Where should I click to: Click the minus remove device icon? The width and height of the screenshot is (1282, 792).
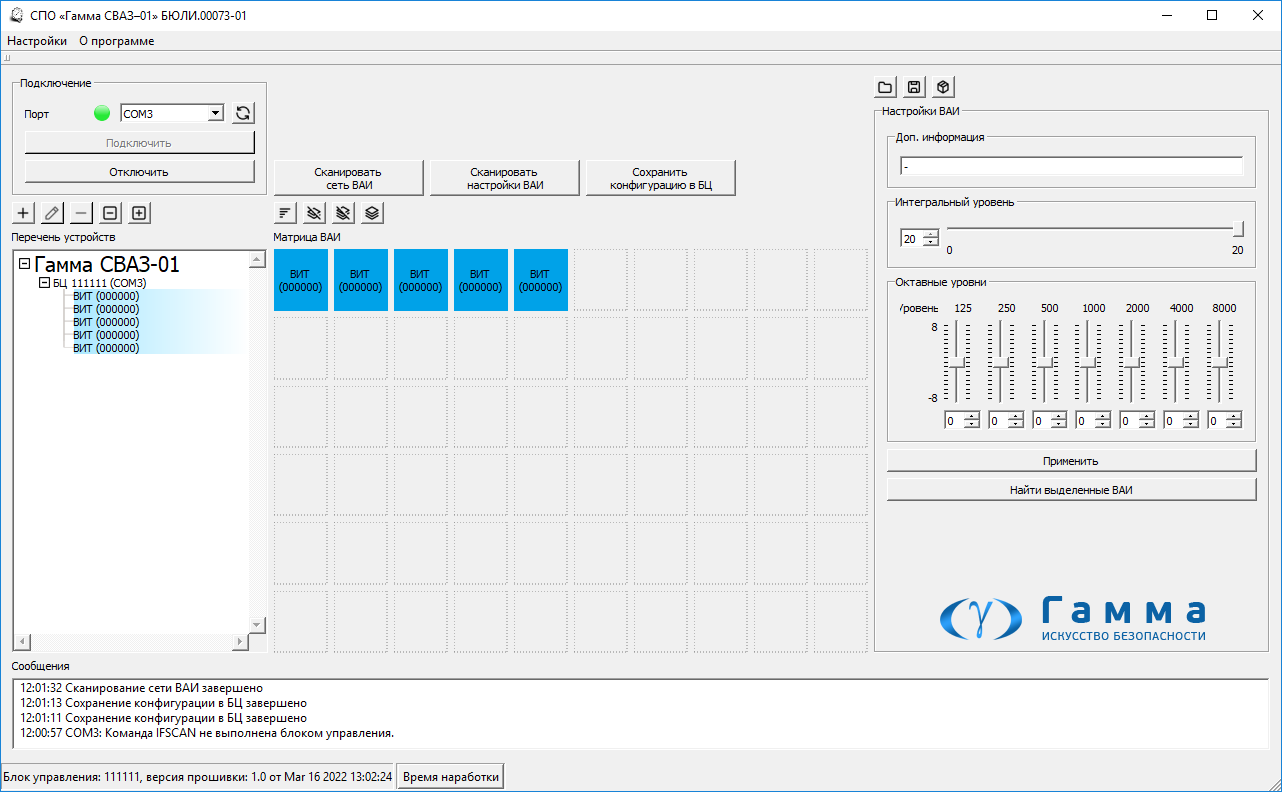82,213
